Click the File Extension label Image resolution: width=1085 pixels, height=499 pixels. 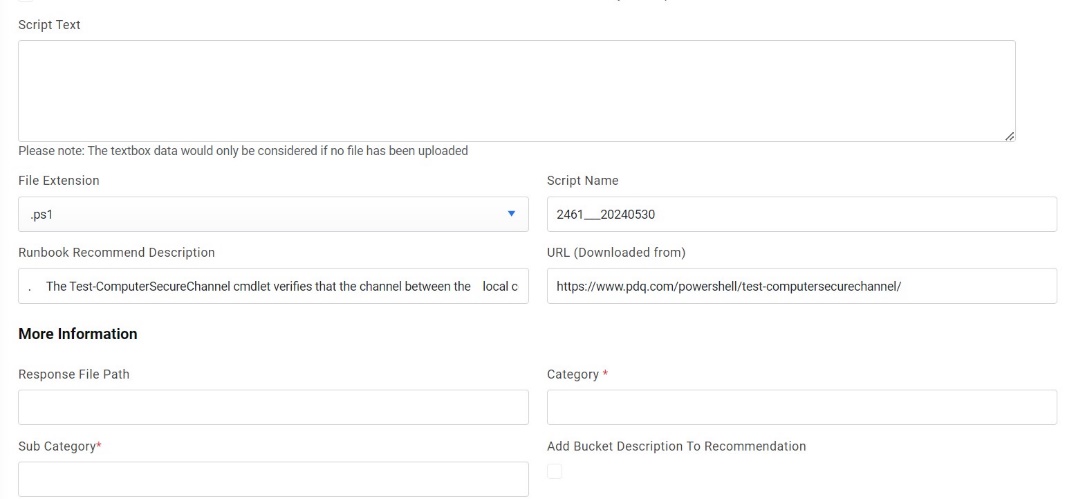[x=59, y=181]
